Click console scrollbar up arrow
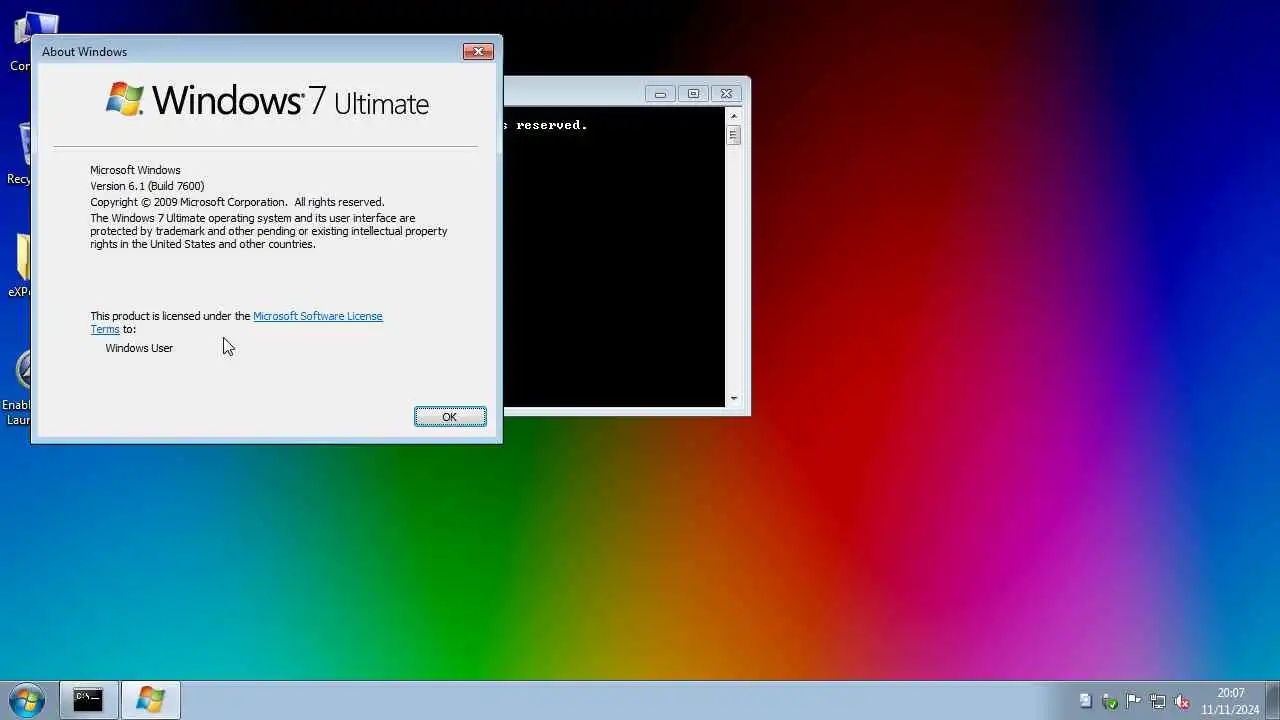The image size is (1280, 720). point(733,116)
